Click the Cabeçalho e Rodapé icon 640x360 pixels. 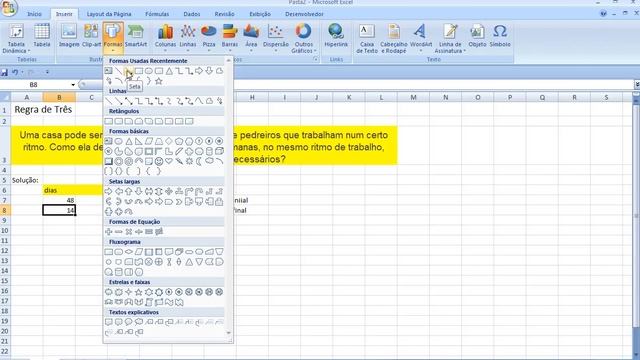point(393,38)
